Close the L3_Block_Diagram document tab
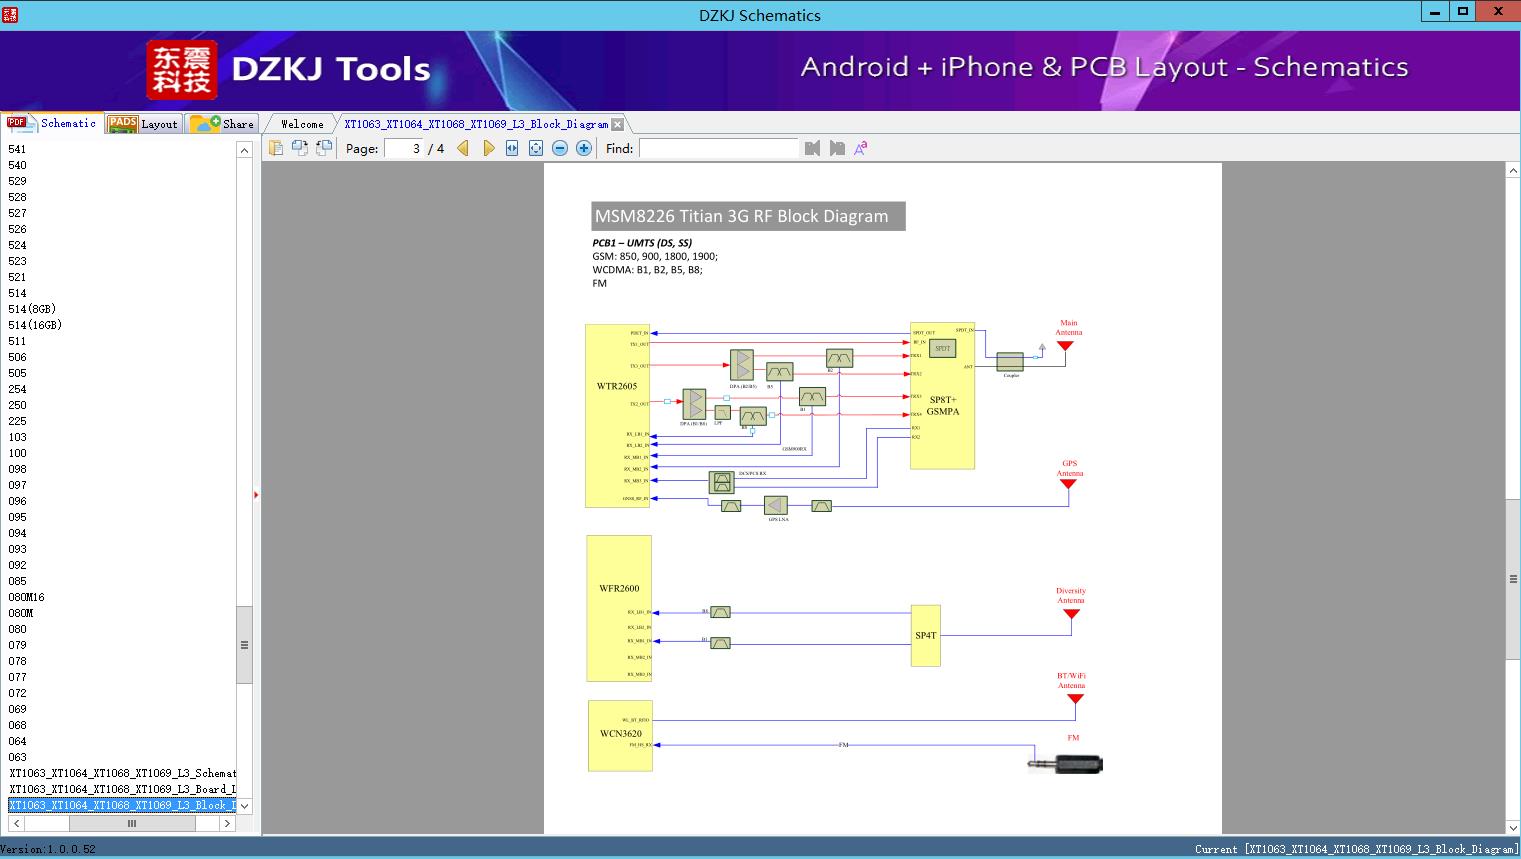Screen dimensions: 1521x859 [x=618, y=125]
